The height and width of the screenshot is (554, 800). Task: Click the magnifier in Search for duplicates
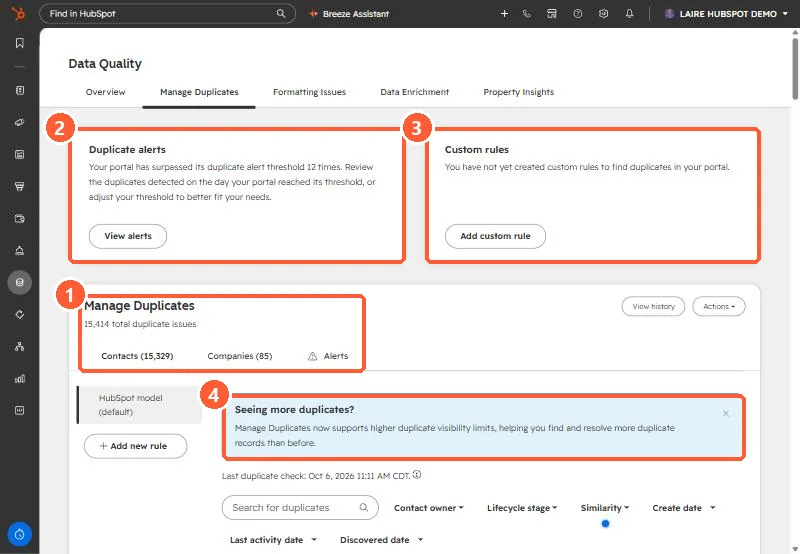(x=364, y=508)
